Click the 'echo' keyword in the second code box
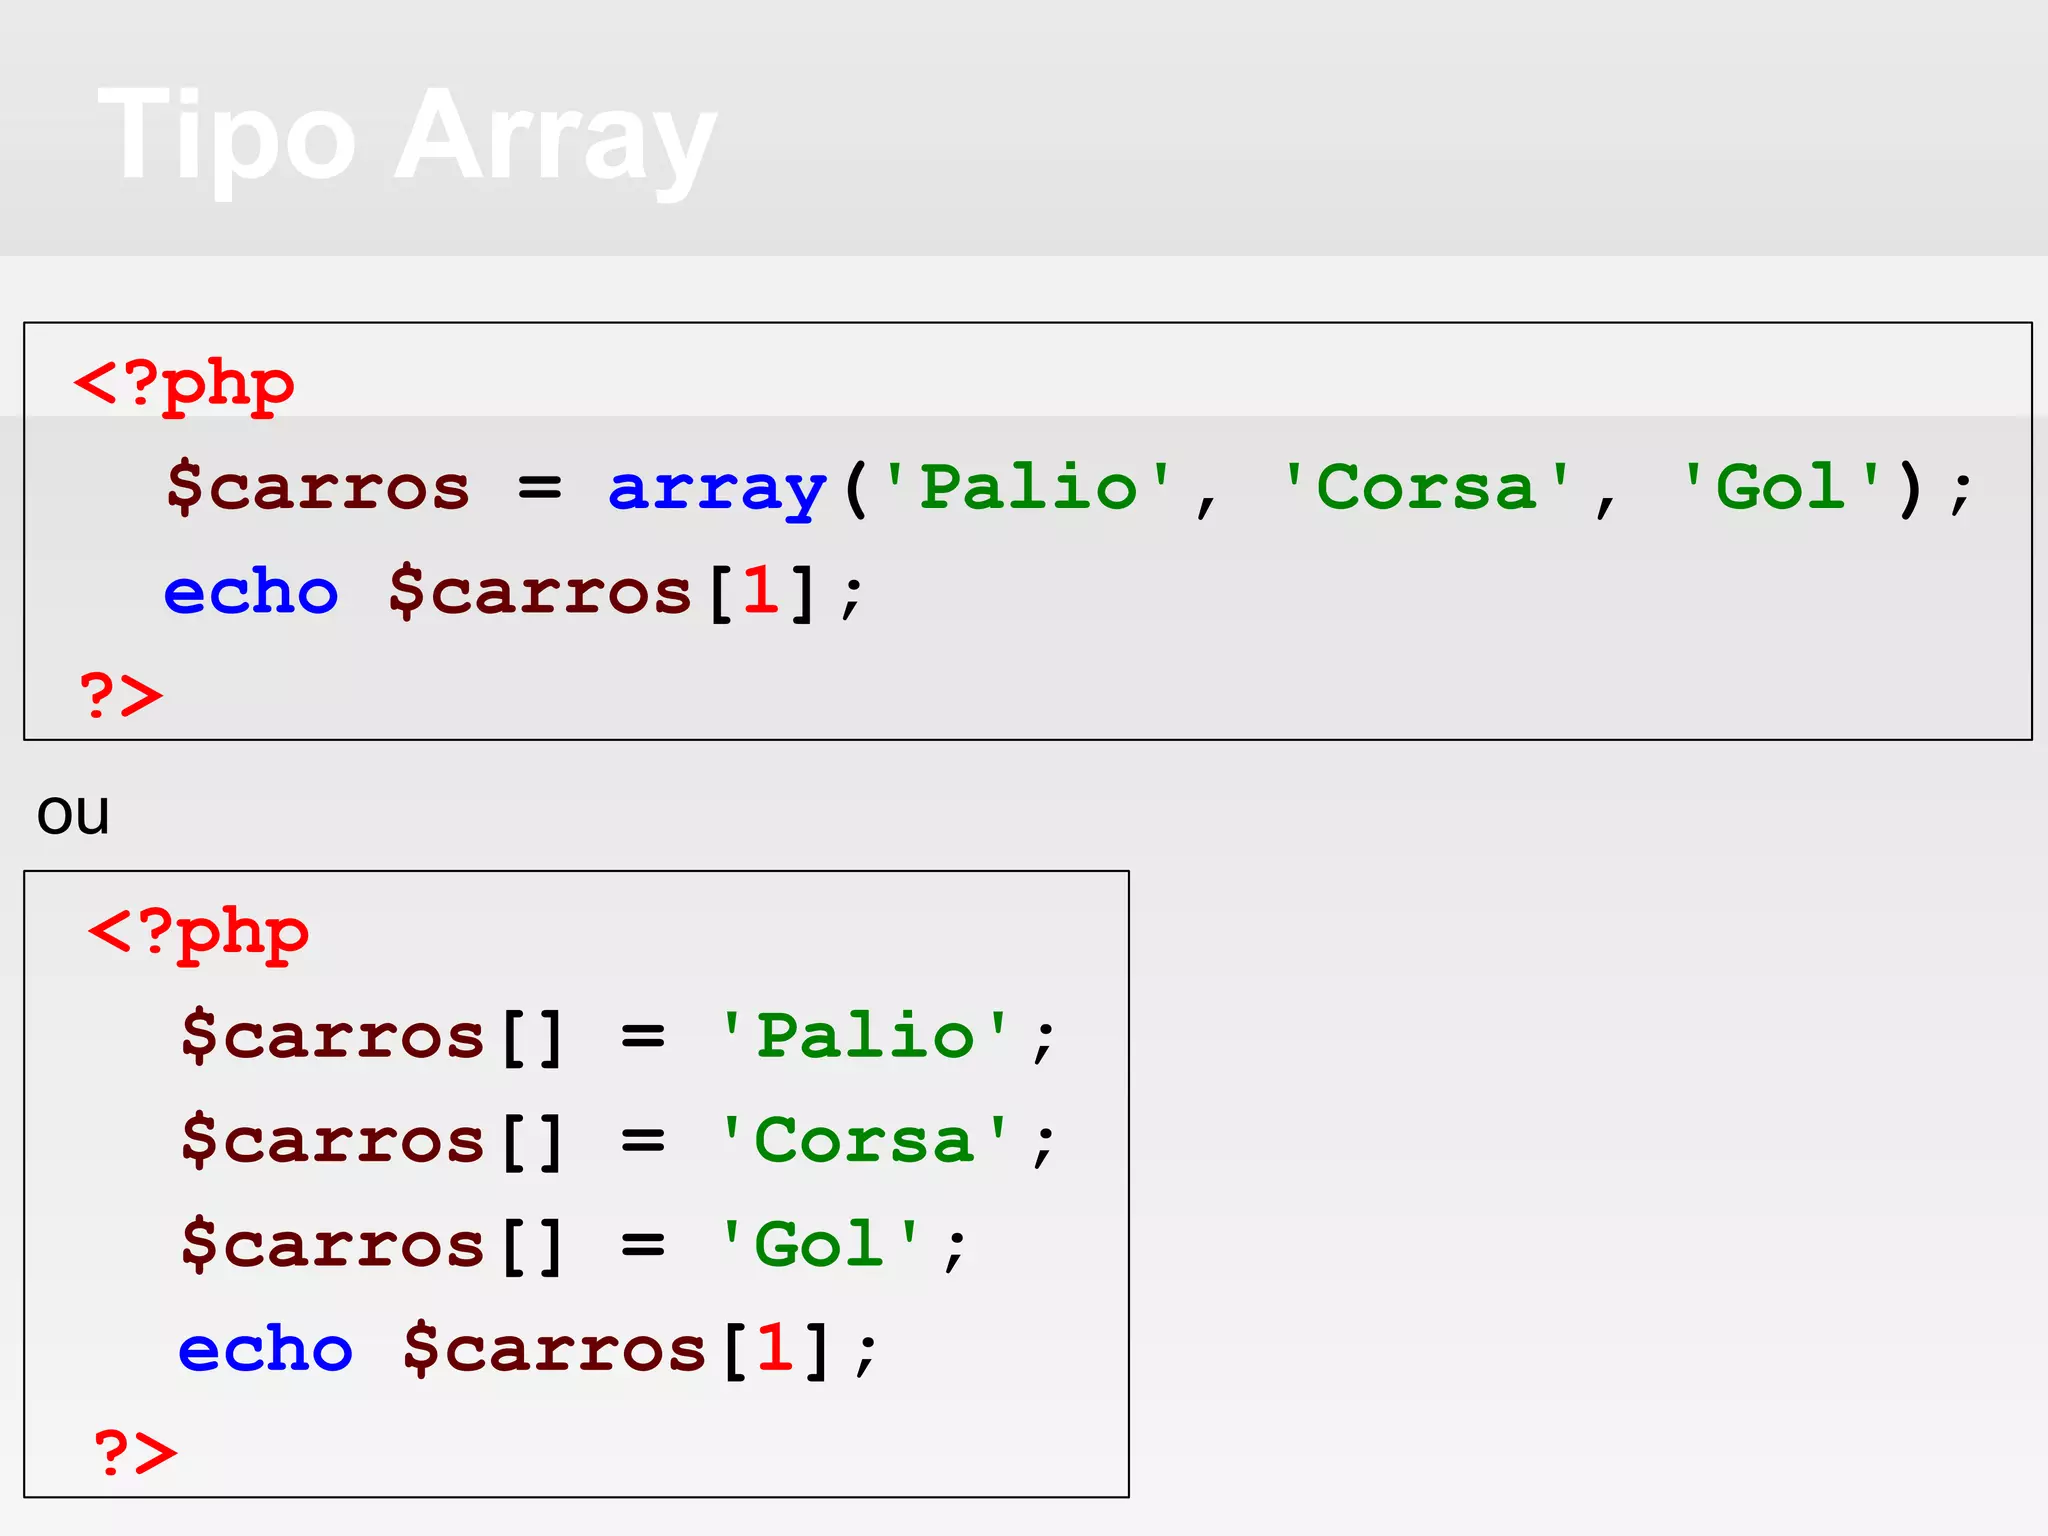This screenshot has height=1536, width=2048. [266, 1349]
